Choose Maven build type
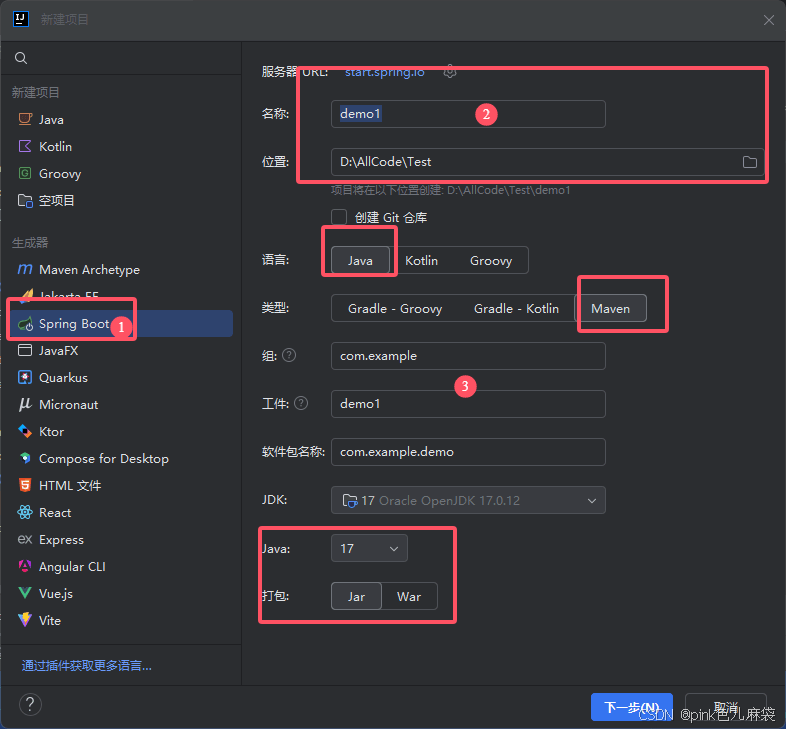The image size is (786, 729). pos(611,308)
